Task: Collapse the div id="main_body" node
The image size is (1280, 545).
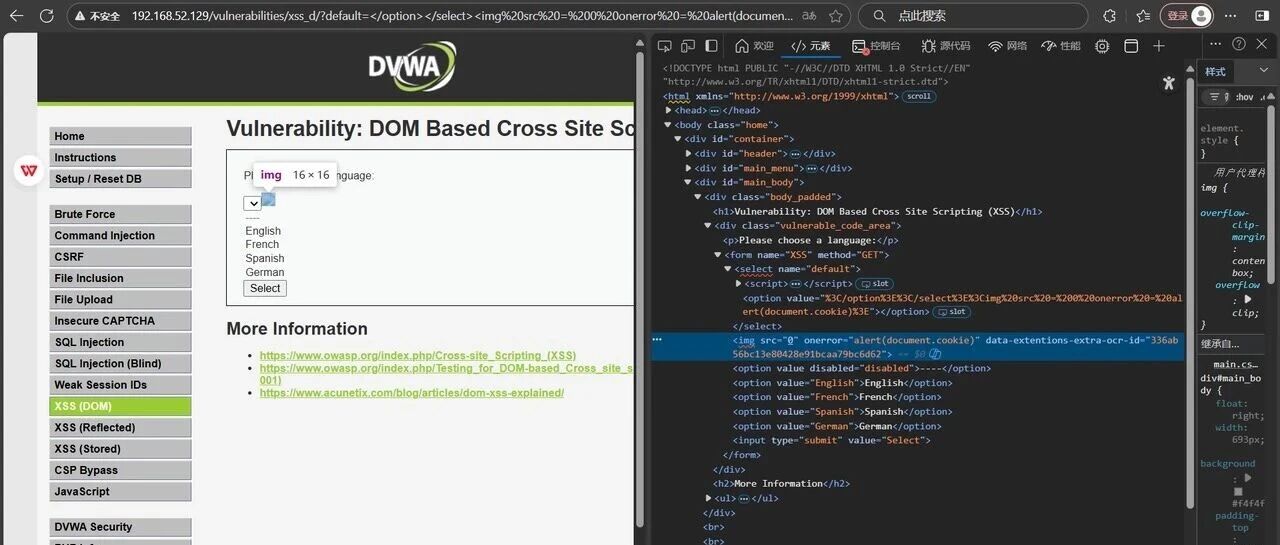Action: tap(688, 183)
